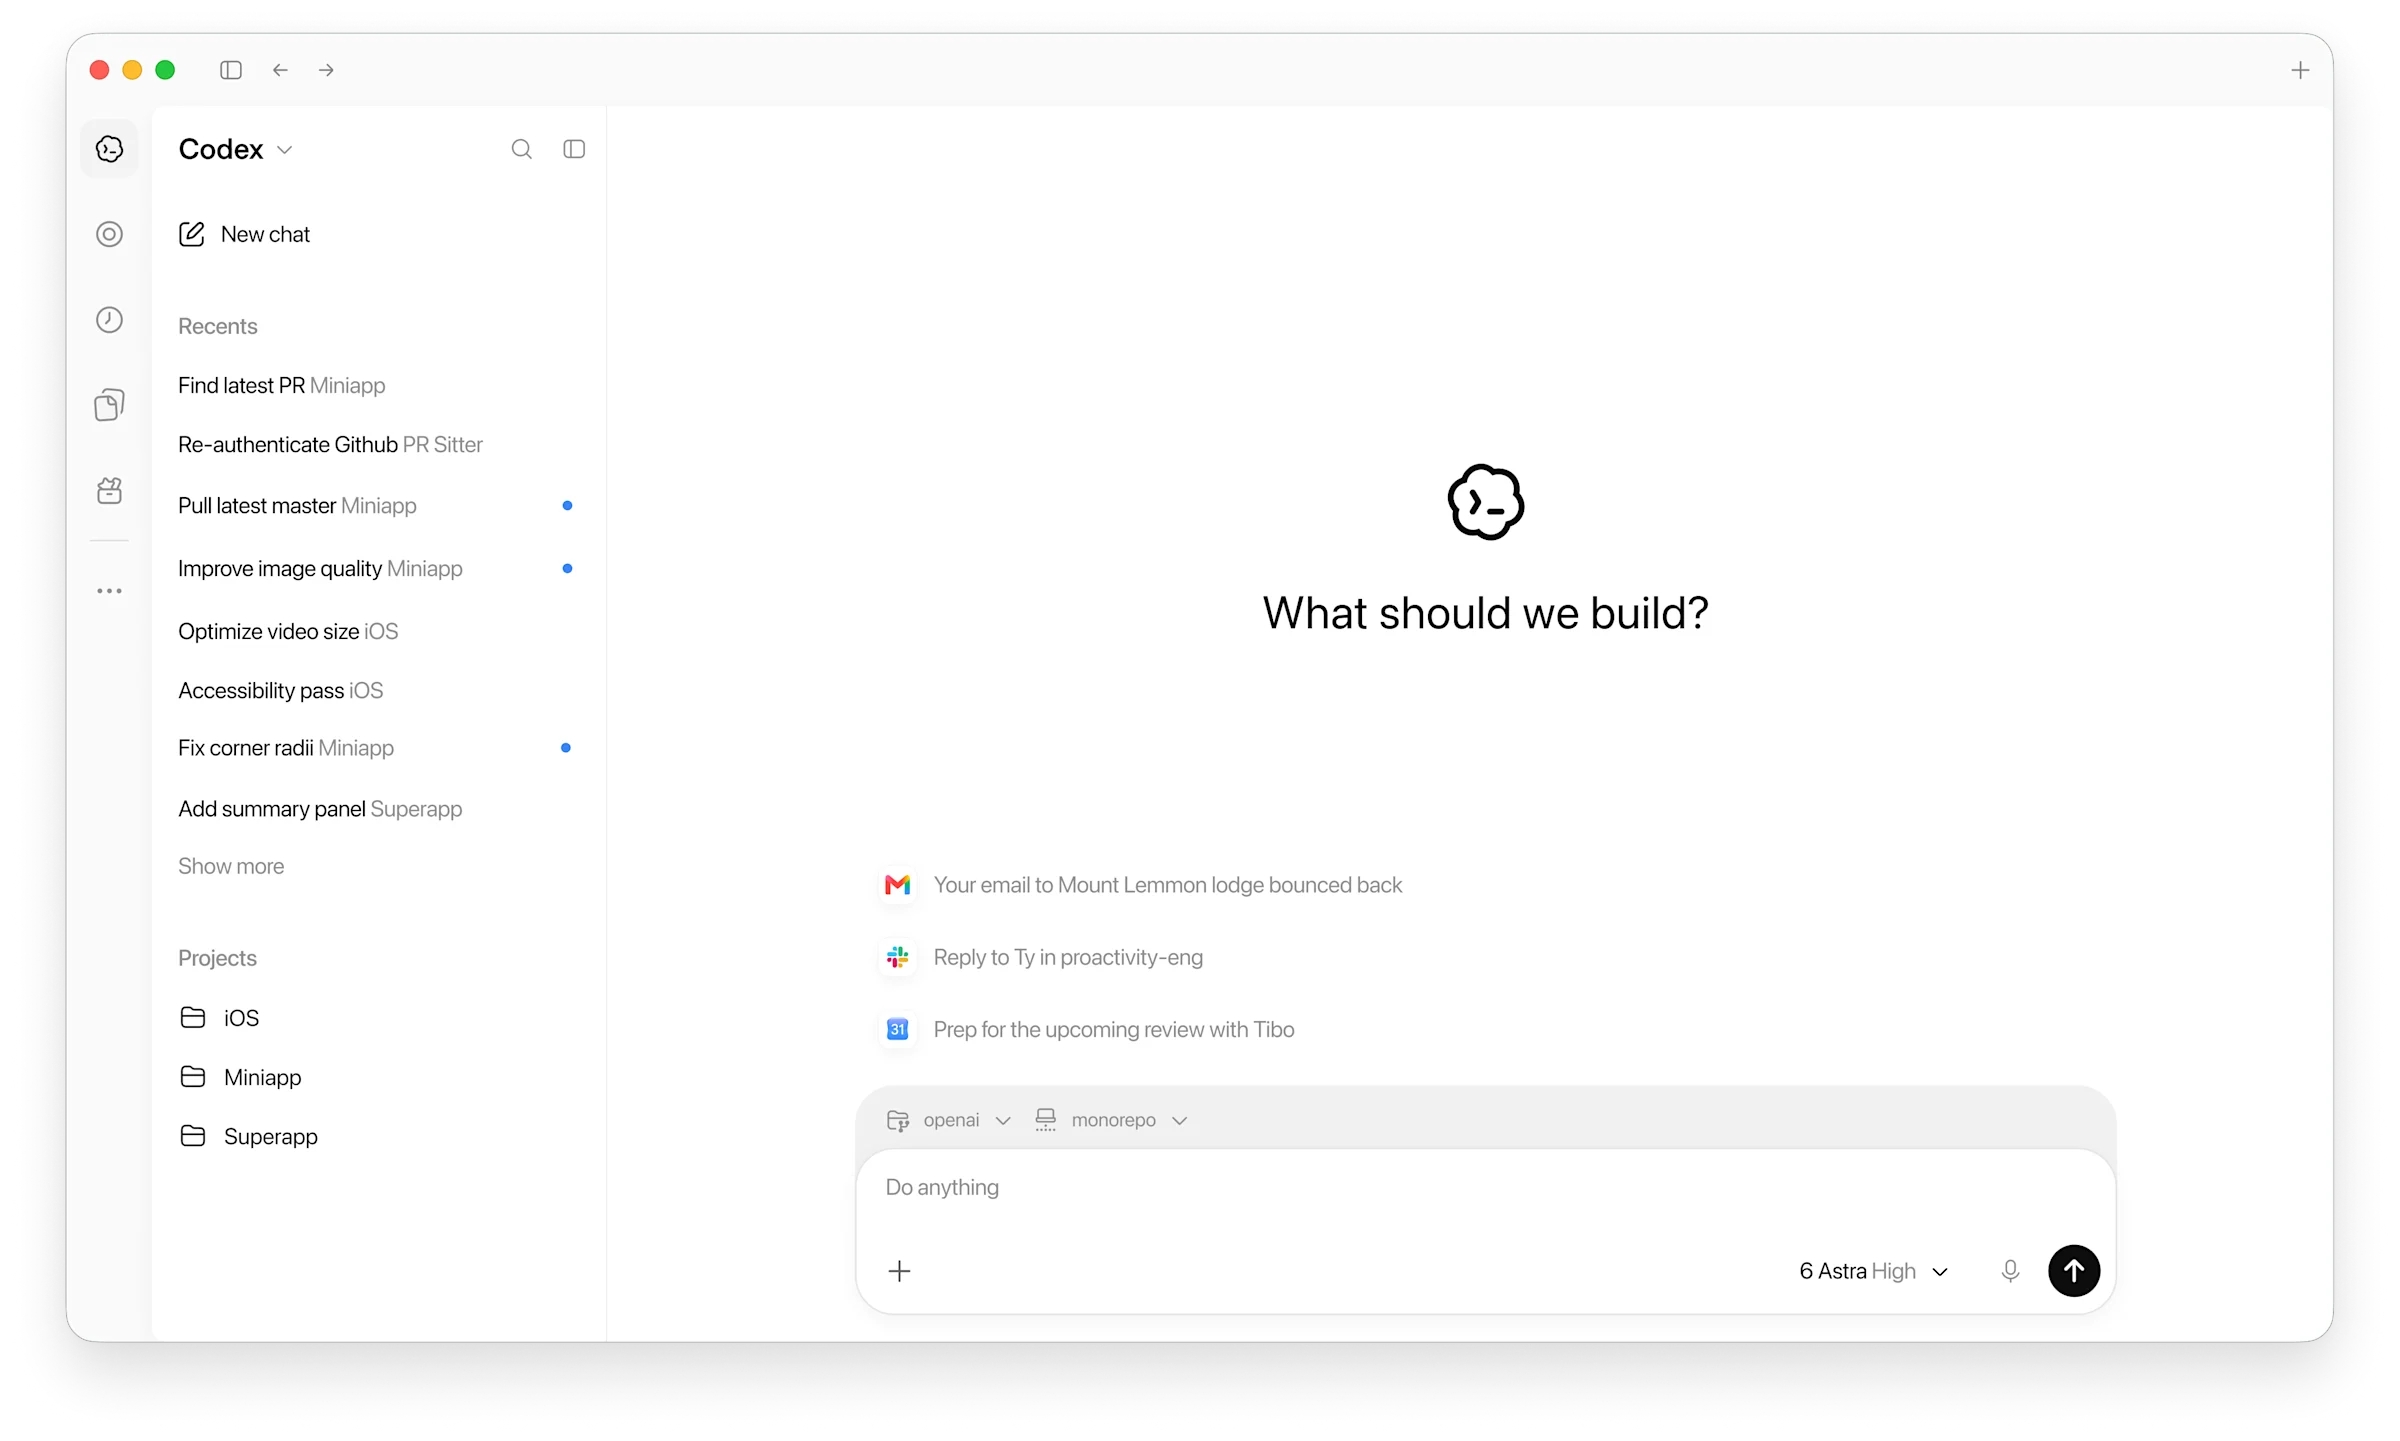This screenshot has width=2400, height=1441.
Task: Add a new tab with the top-right plus
Action: click(2300, 70)
